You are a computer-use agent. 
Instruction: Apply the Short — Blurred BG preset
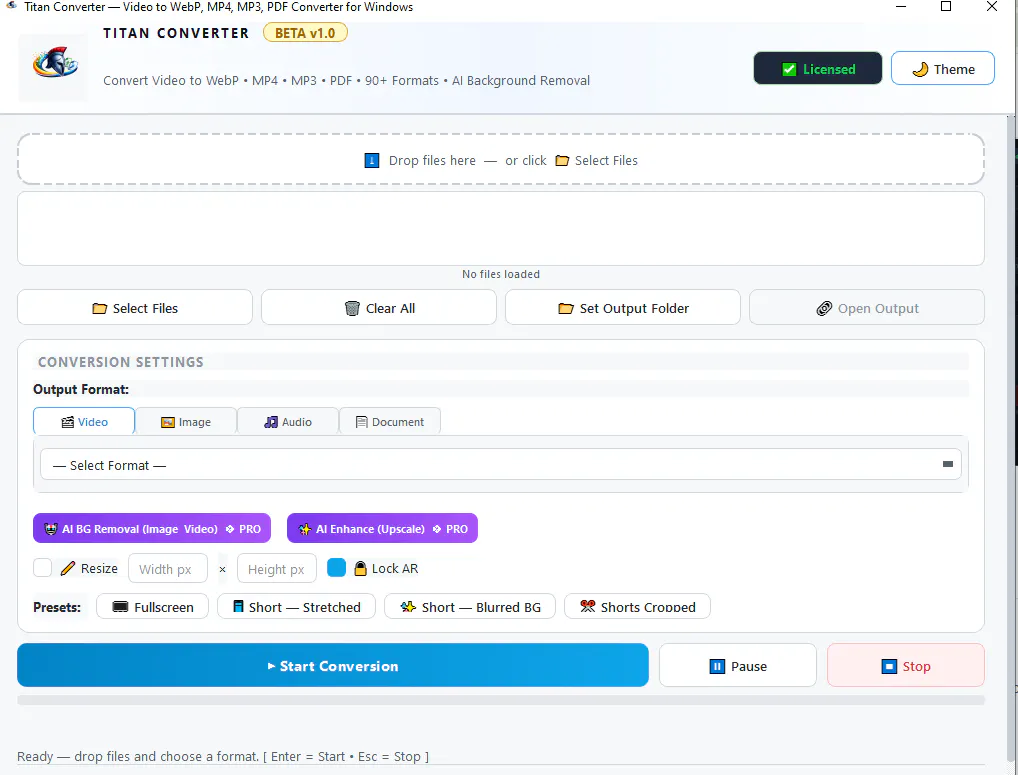[x=470, y=607]
